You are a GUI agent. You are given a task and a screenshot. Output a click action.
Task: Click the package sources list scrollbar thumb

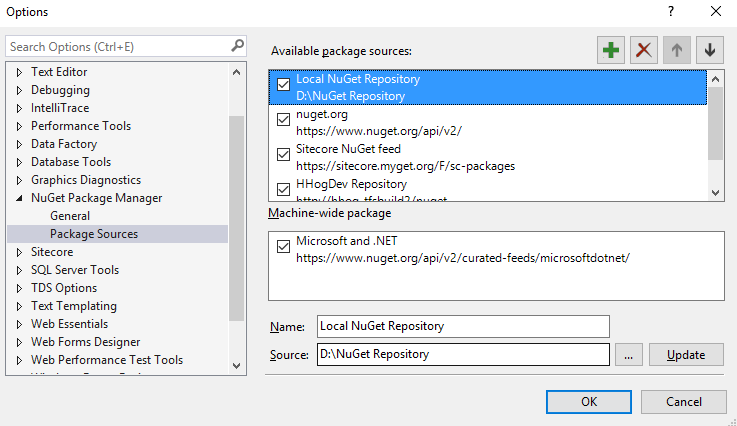[715, 123]
